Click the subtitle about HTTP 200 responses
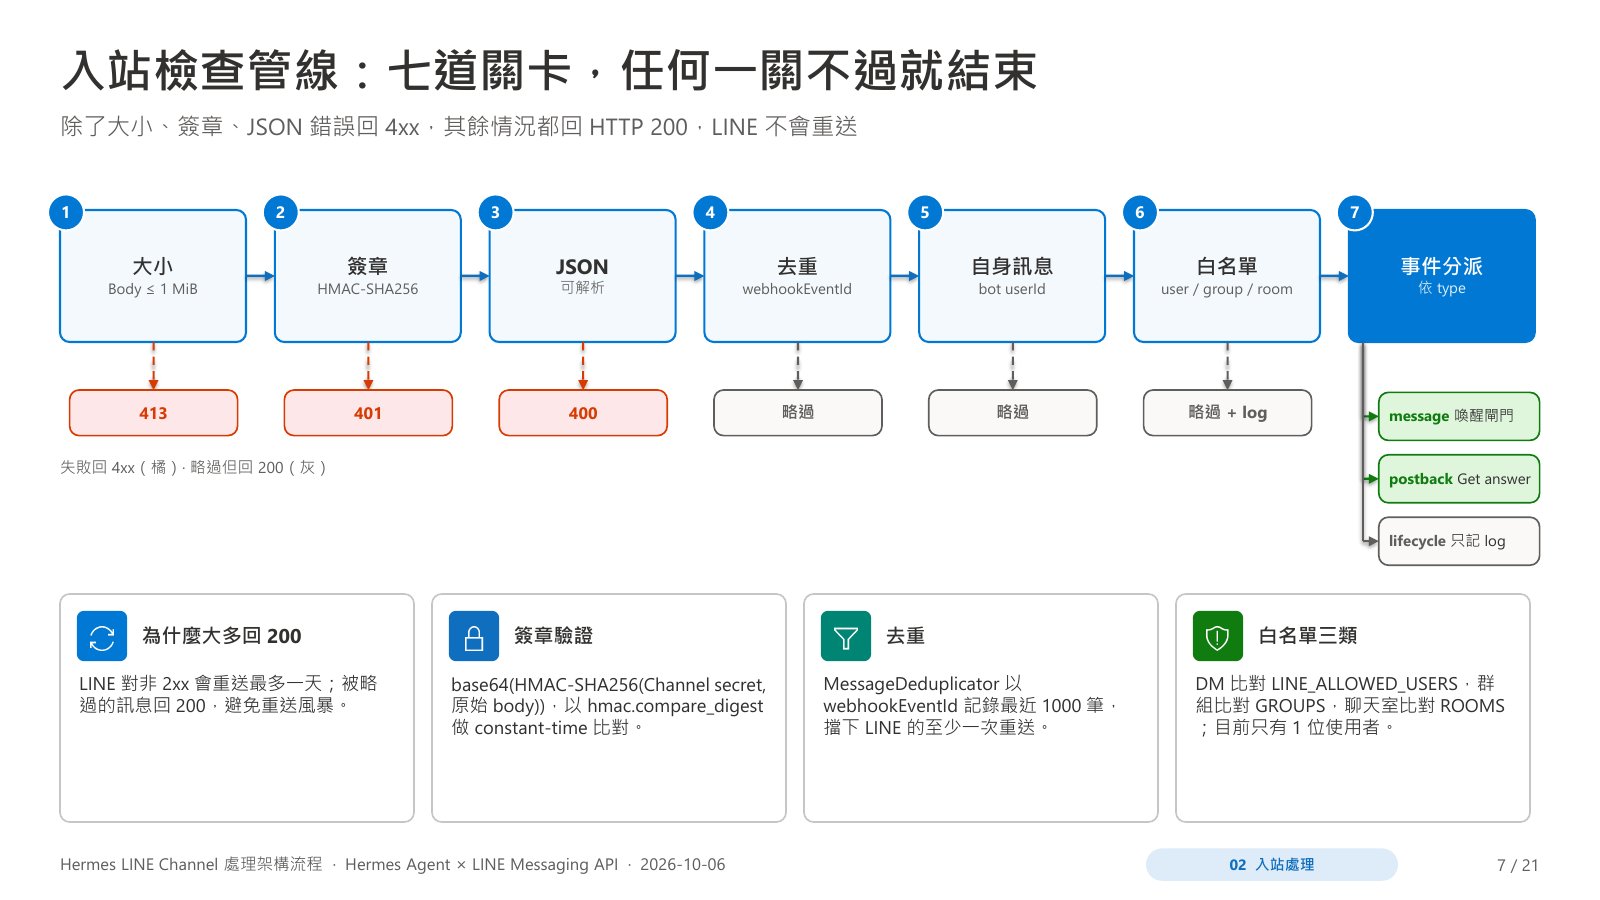The image size is (1600, 900). pyautogui.click(x=459, y=127)
